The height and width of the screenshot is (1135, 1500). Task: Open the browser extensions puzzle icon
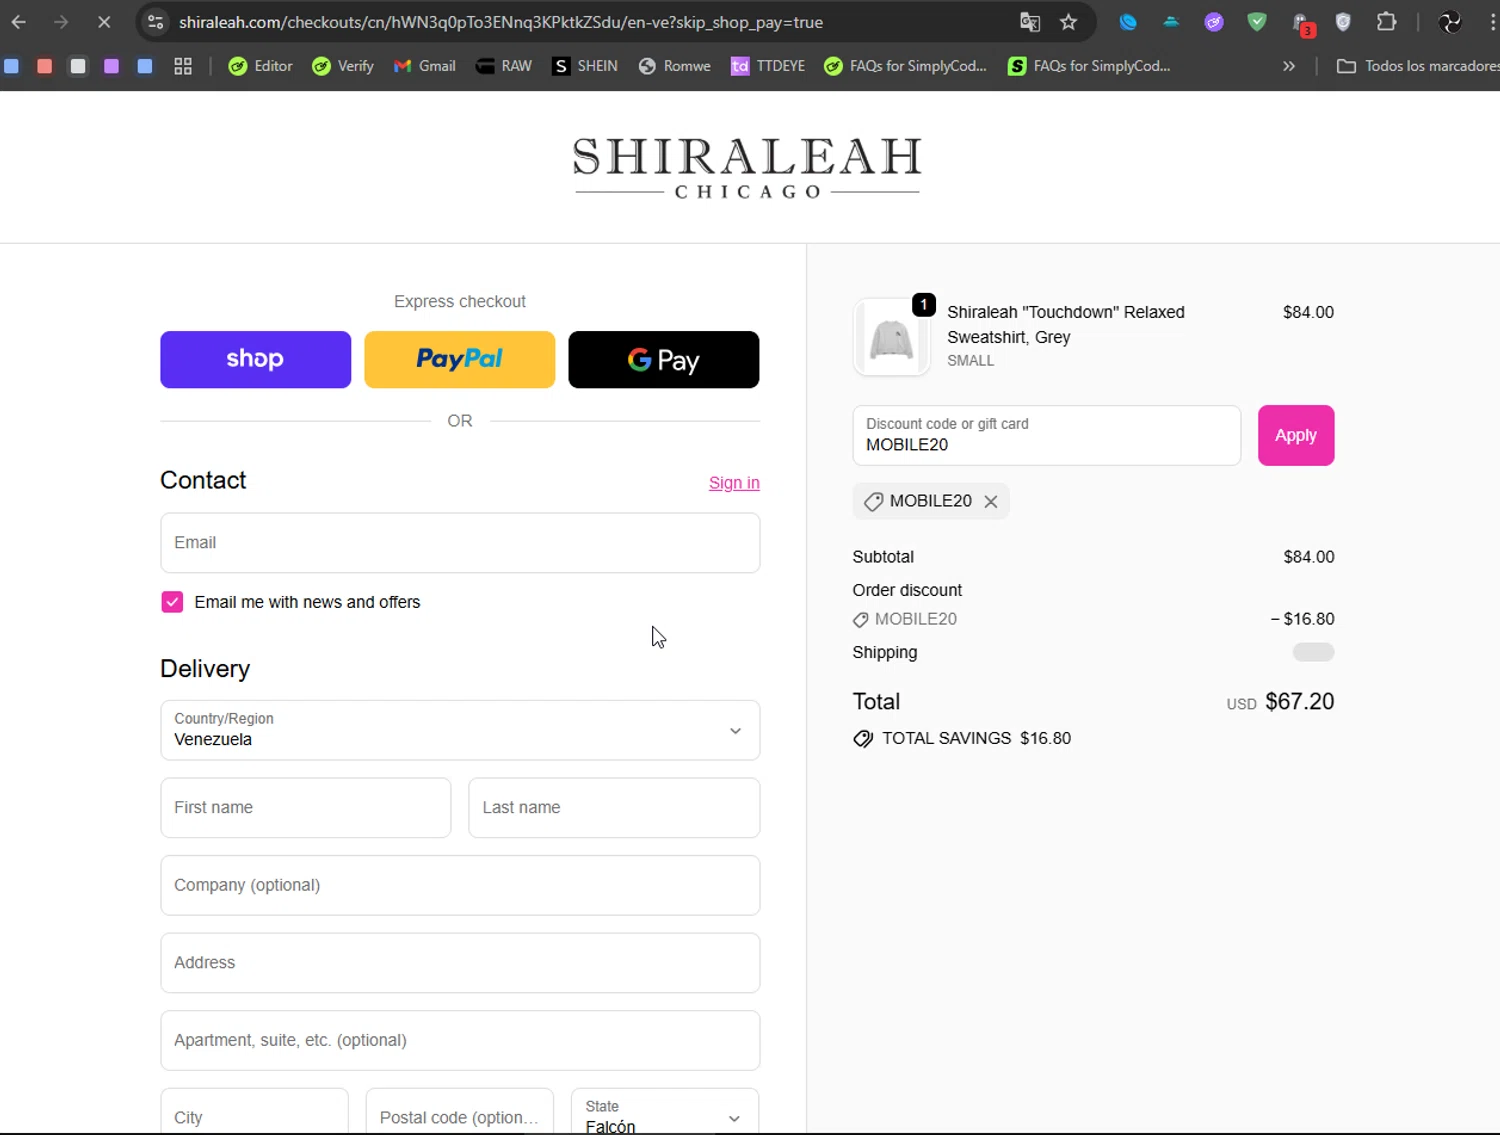1386,22
